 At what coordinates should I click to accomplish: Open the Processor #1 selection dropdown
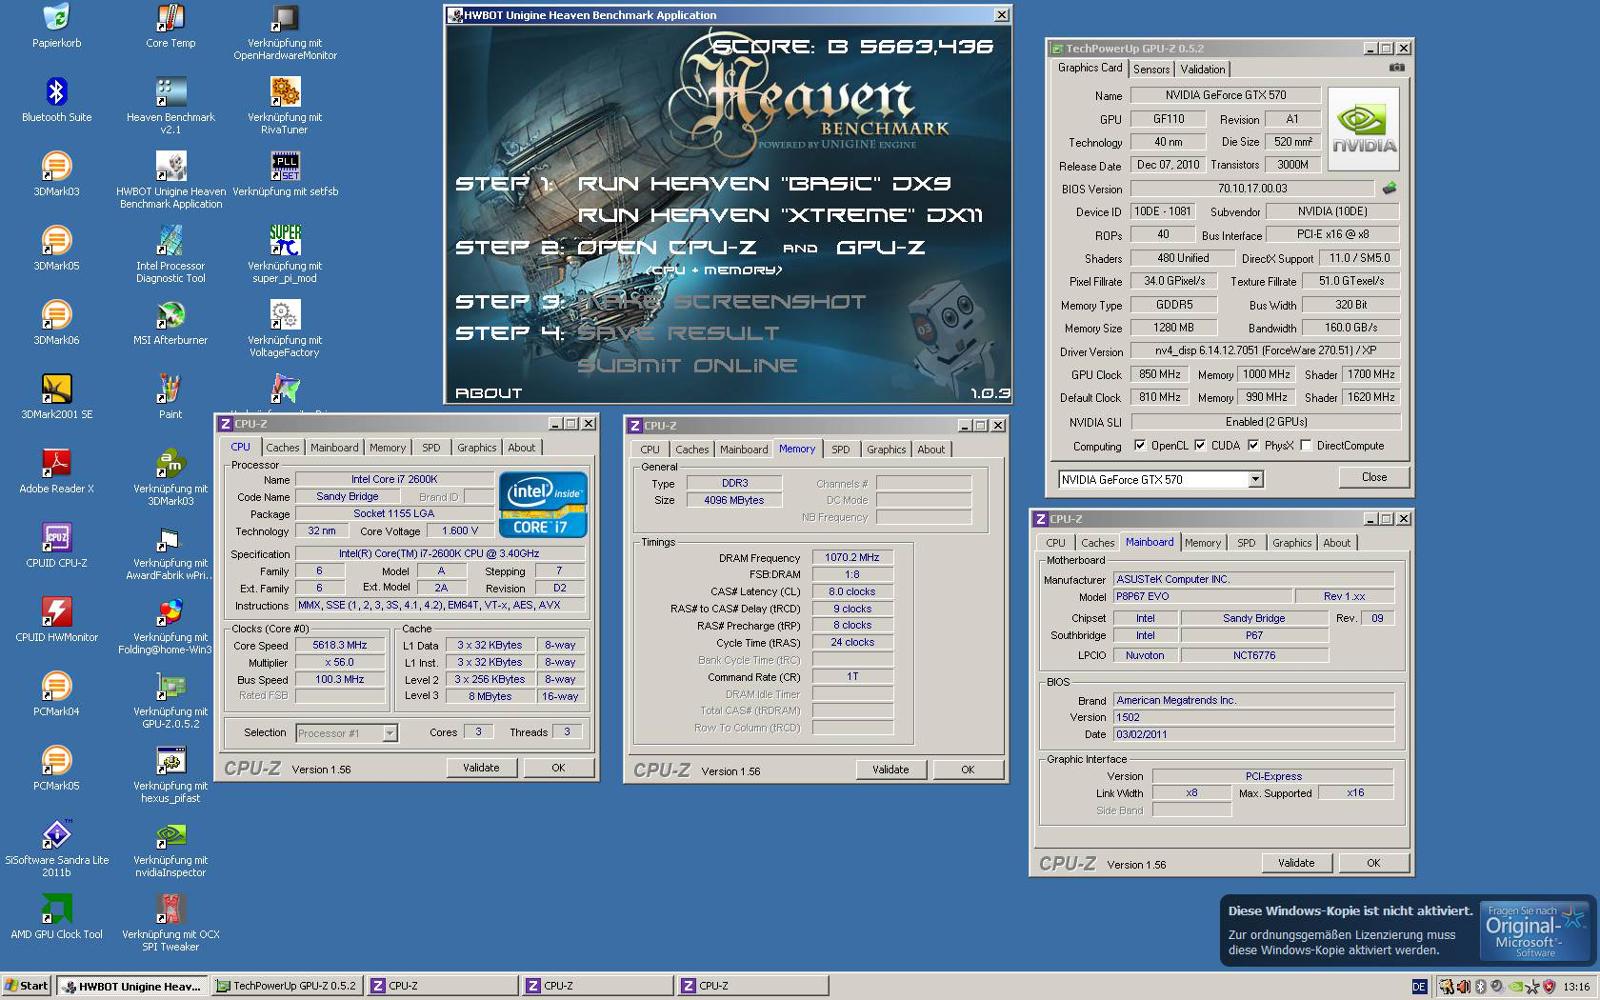coord(390,733)
